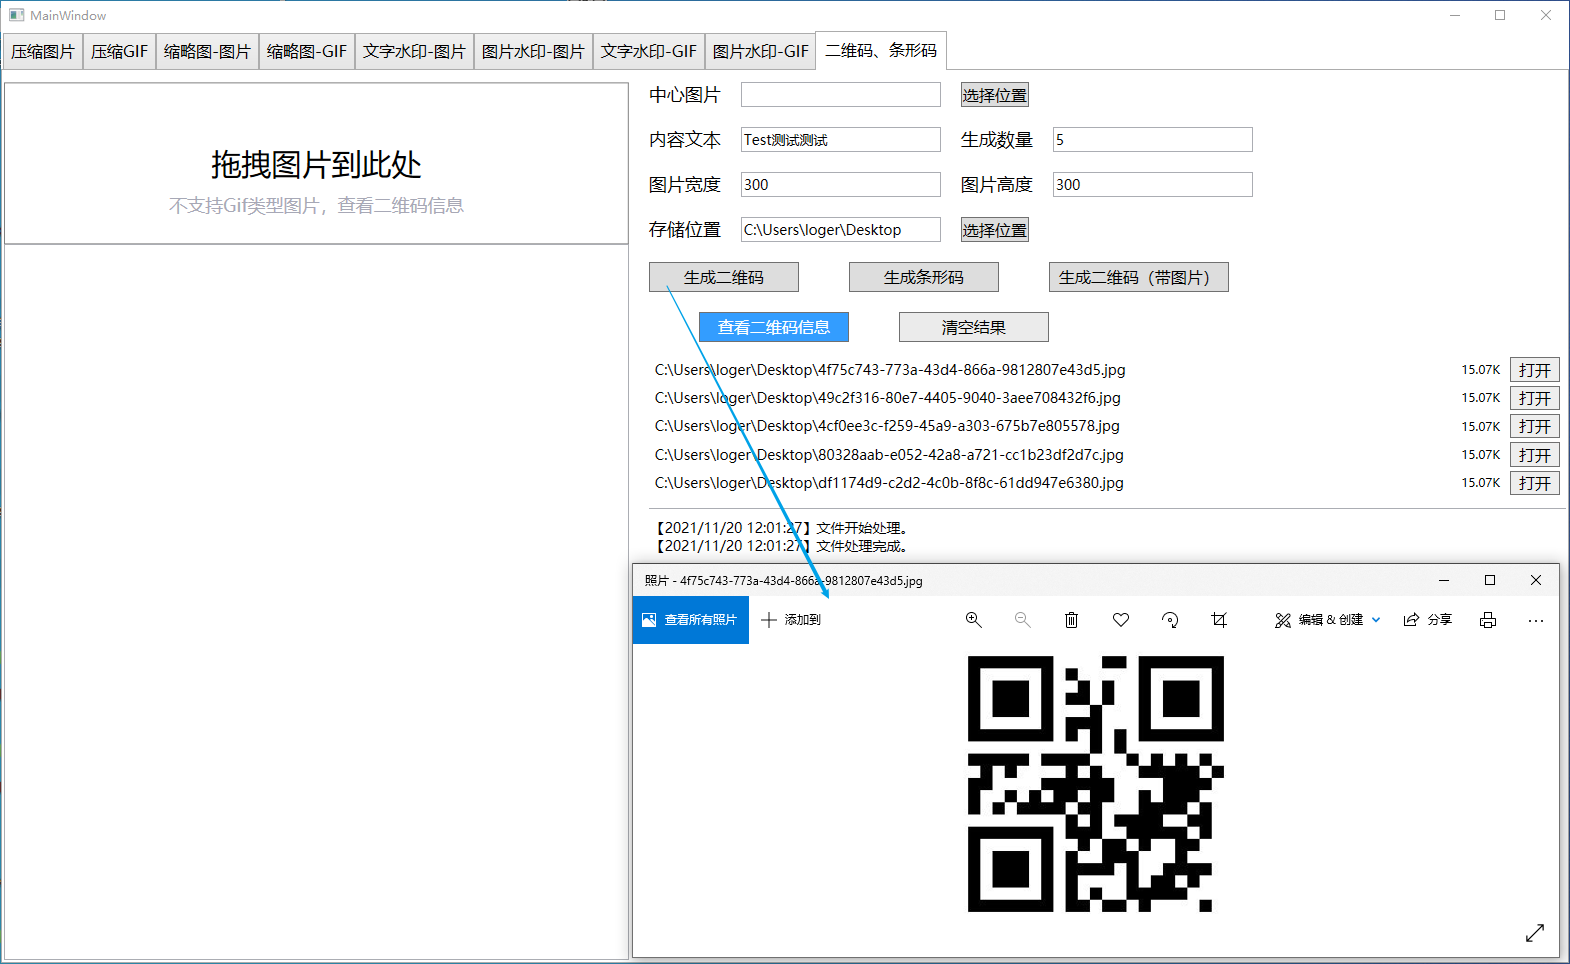
Task: Click 添加到 in the Photos toolbar
Action: point(791,620)
